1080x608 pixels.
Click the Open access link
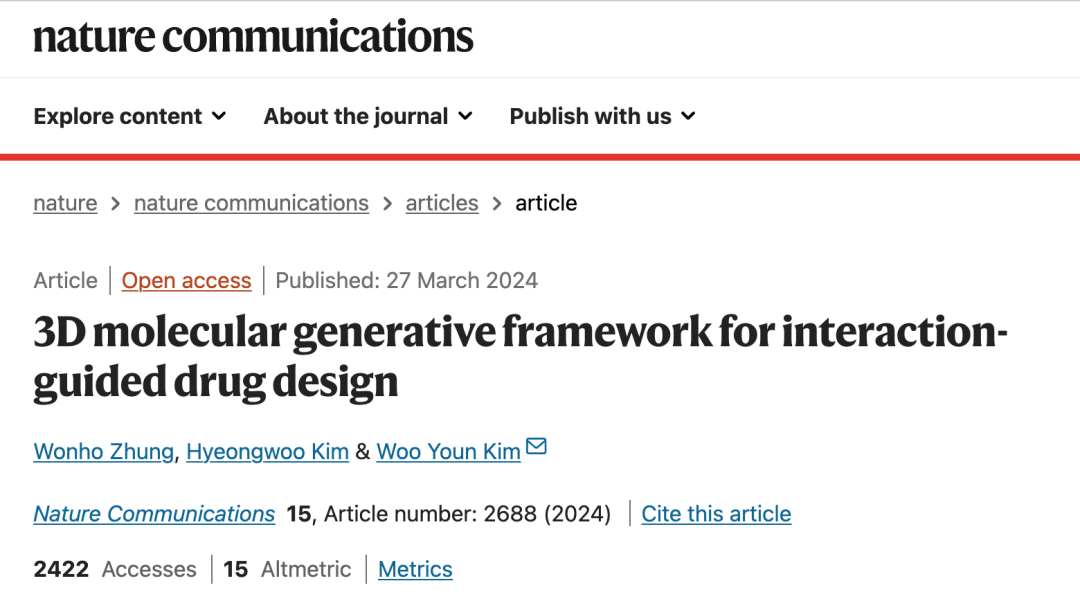[x=187, y=281]
